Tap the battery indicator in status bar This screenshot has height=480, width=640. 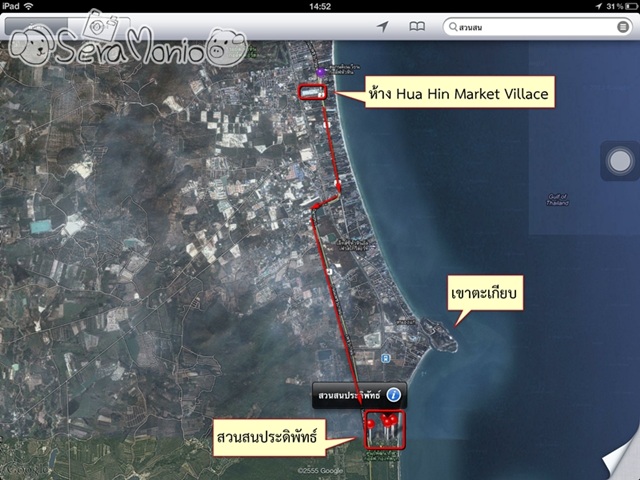pos(632,6)
